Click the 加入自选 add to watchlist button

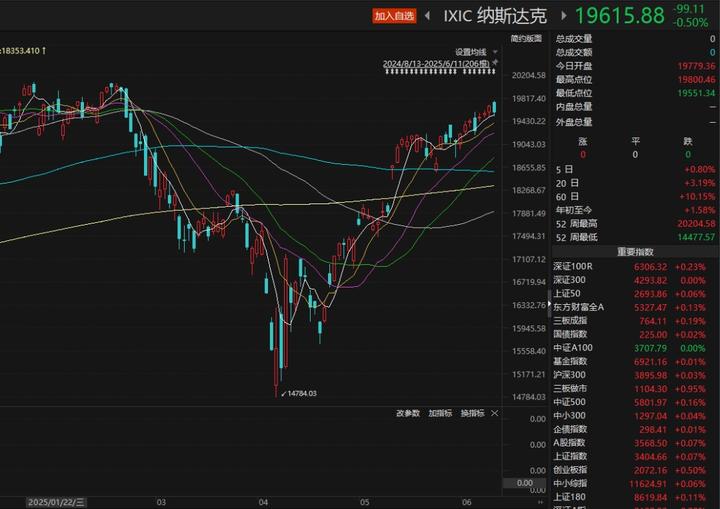coord(394,16)
